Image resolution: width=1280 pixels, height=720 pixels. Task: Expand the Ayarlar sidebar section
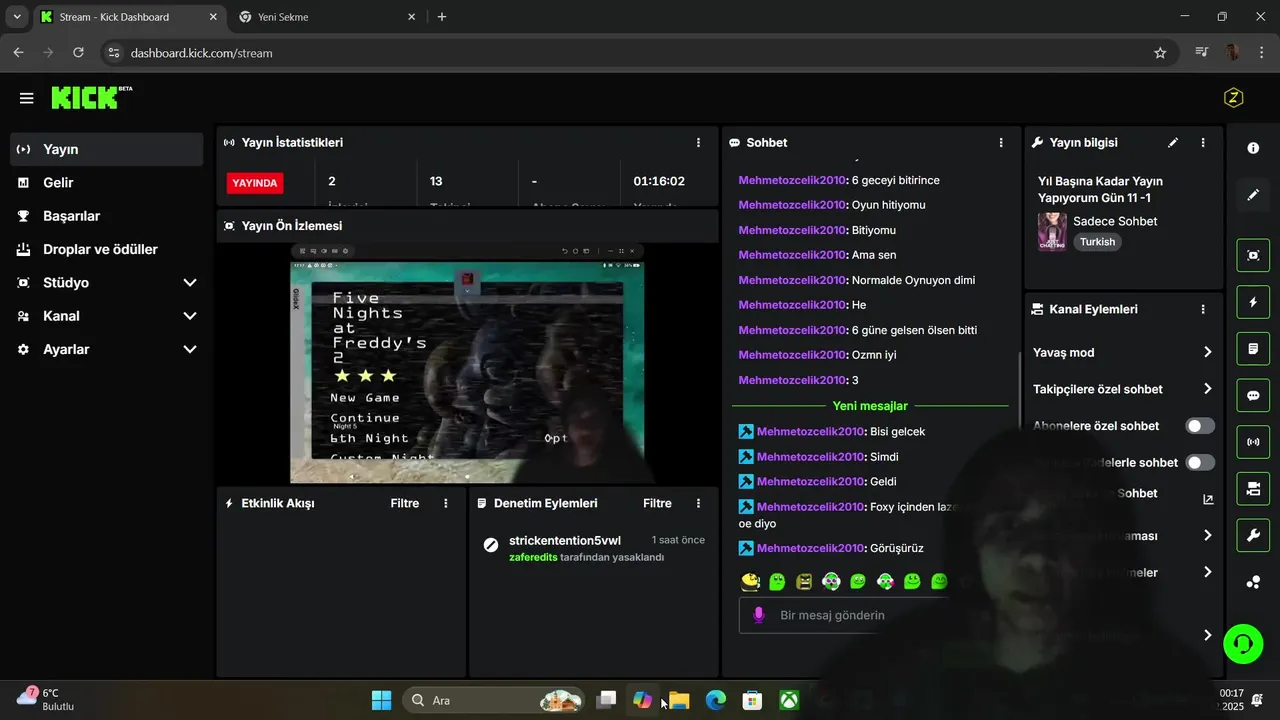(190, 349)
